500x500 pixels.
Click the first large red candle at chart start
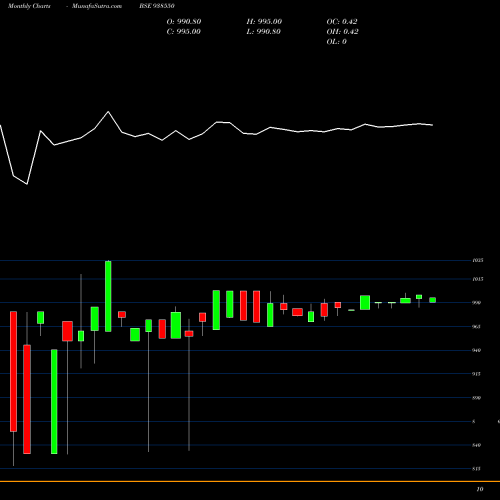tap(13, 372)
